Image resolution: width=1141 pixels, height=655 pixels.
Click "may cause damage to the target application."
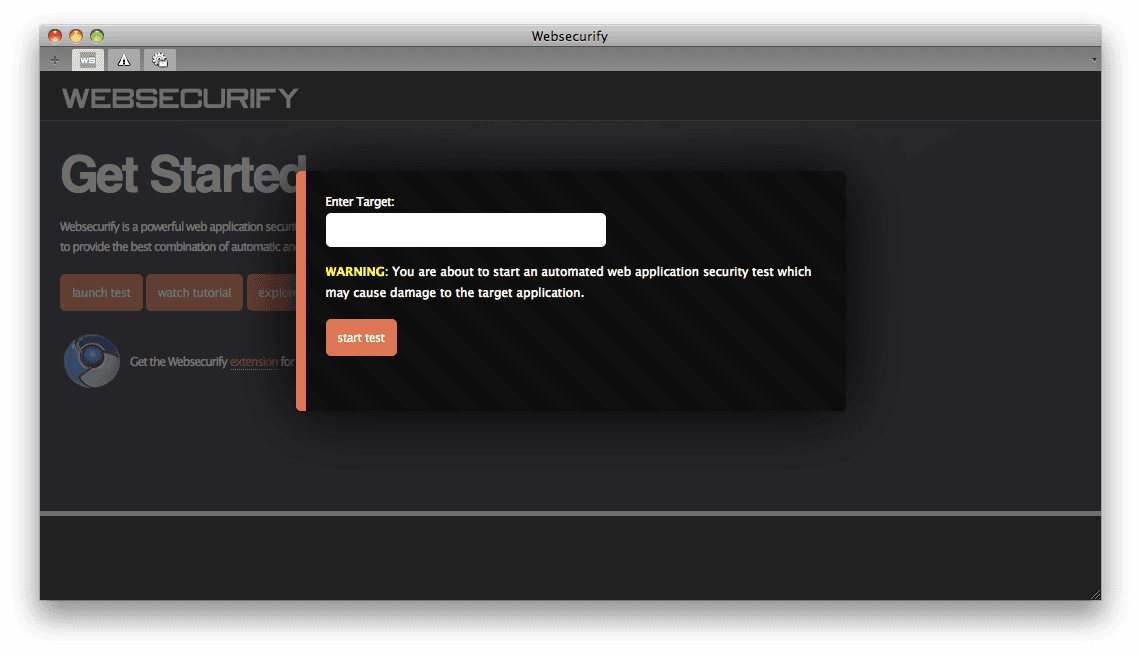455,293
